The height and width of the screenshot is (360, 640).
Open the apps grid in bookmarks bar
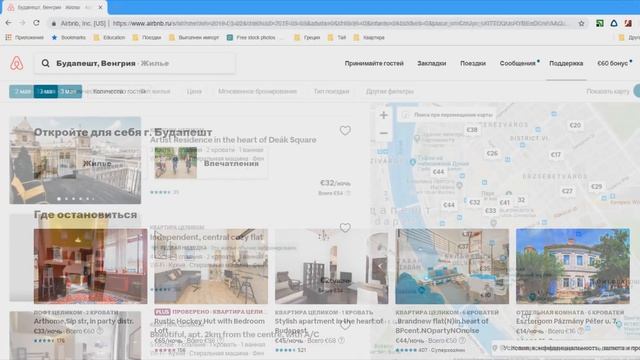pyautogui.click(x=8, y=37)
